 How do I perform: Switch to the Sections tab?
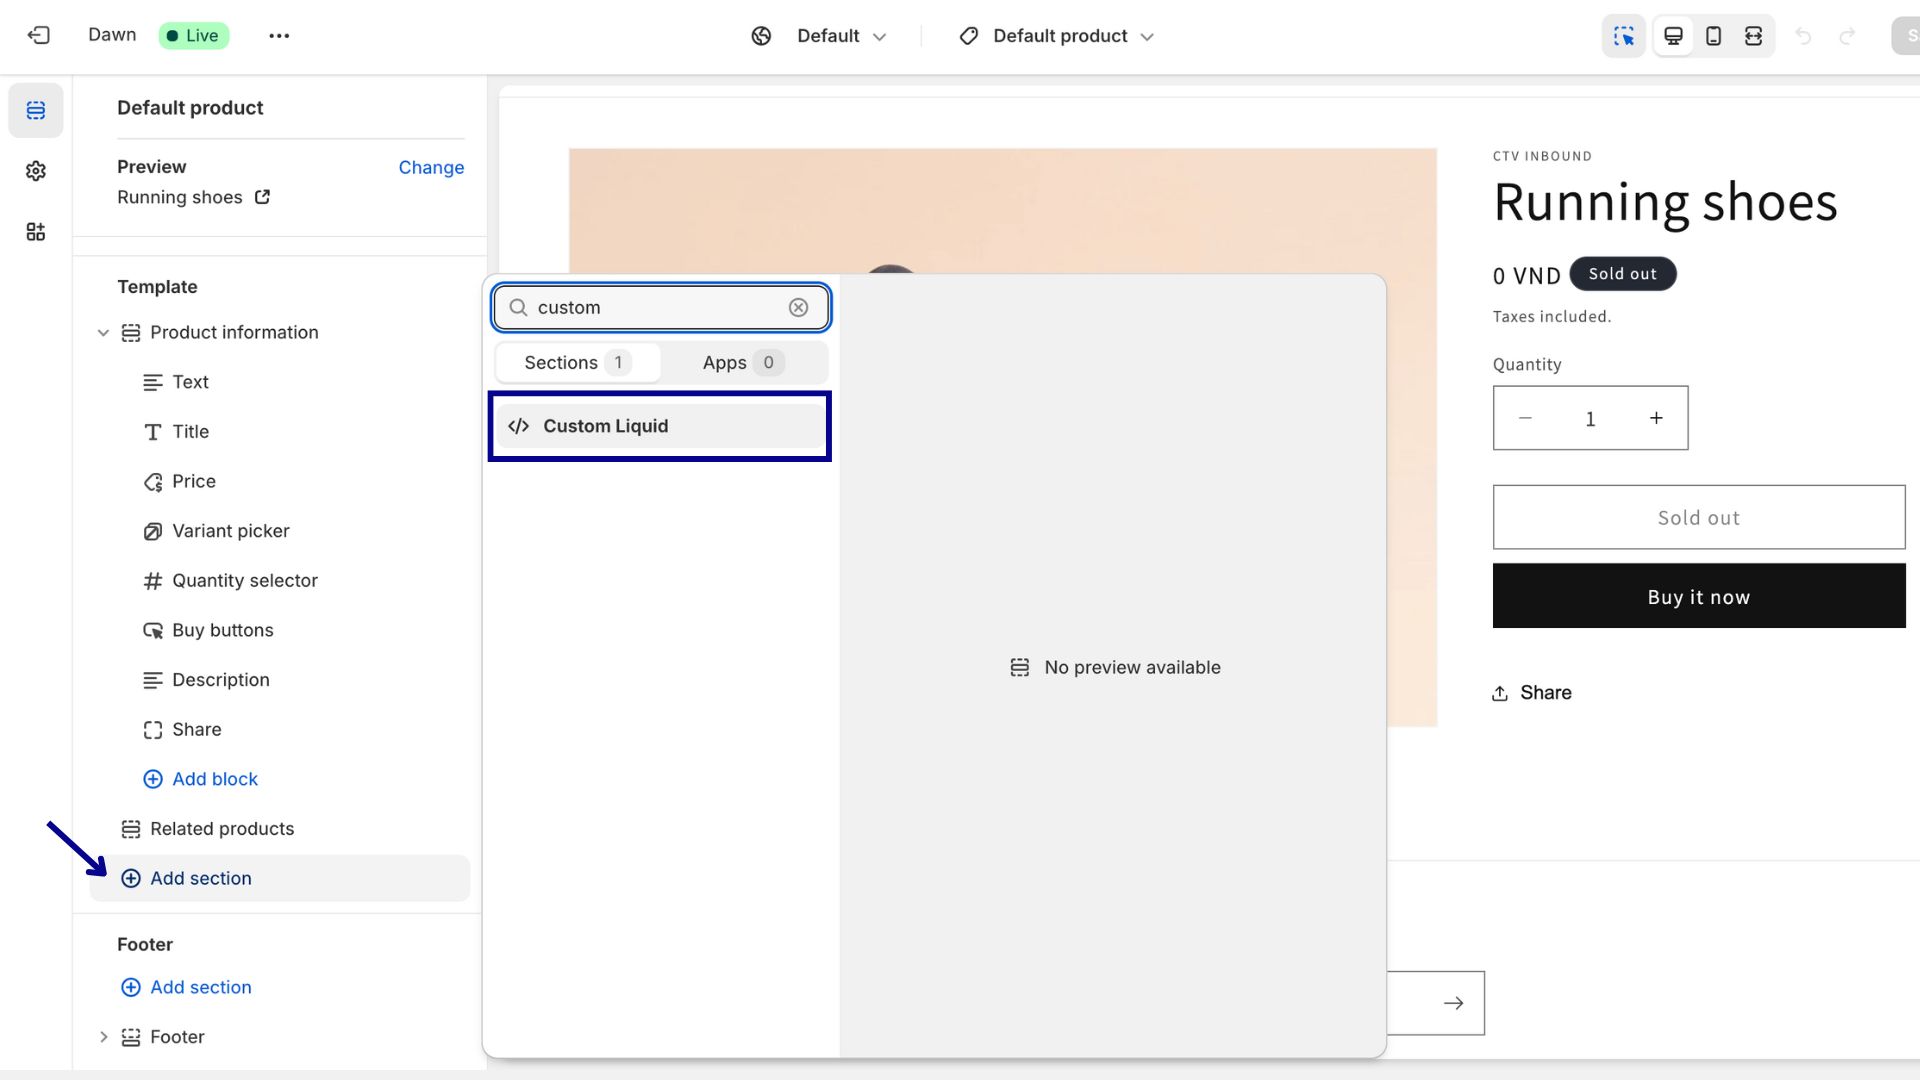[578, 362]
